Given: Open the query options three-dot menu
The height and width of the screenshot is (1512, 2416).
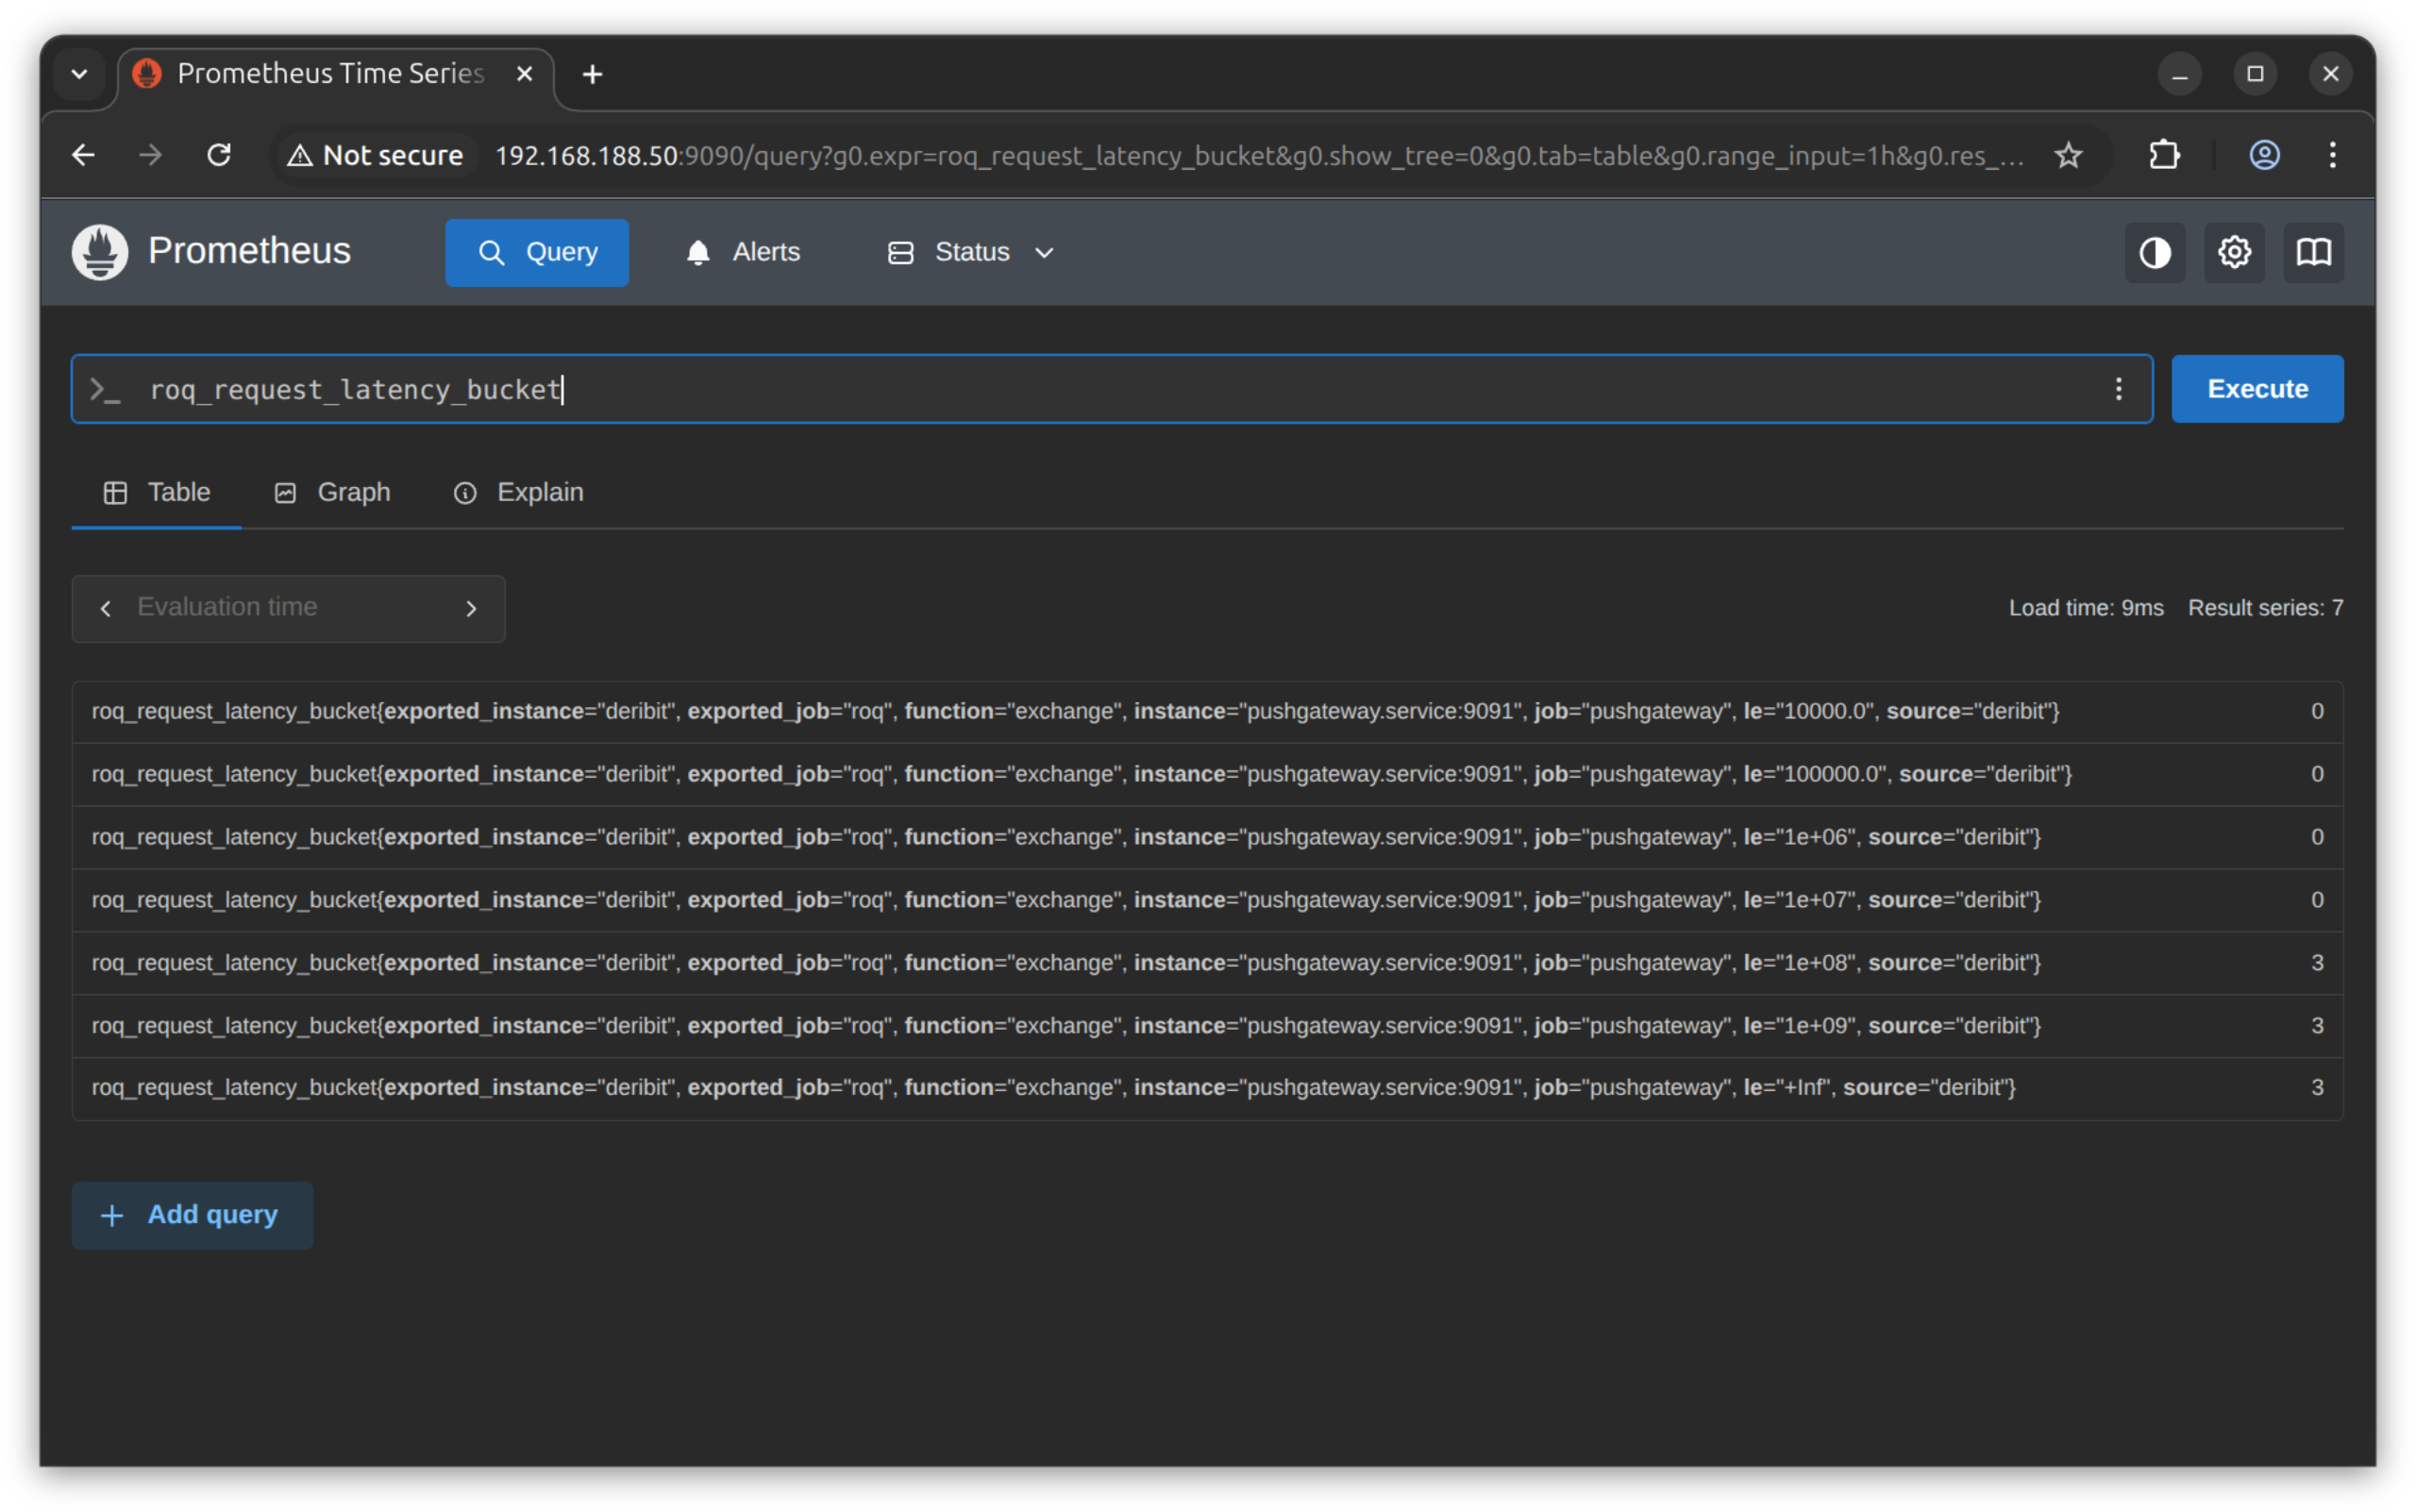Looking at the screenshot, I should [x=2118, y=389].
